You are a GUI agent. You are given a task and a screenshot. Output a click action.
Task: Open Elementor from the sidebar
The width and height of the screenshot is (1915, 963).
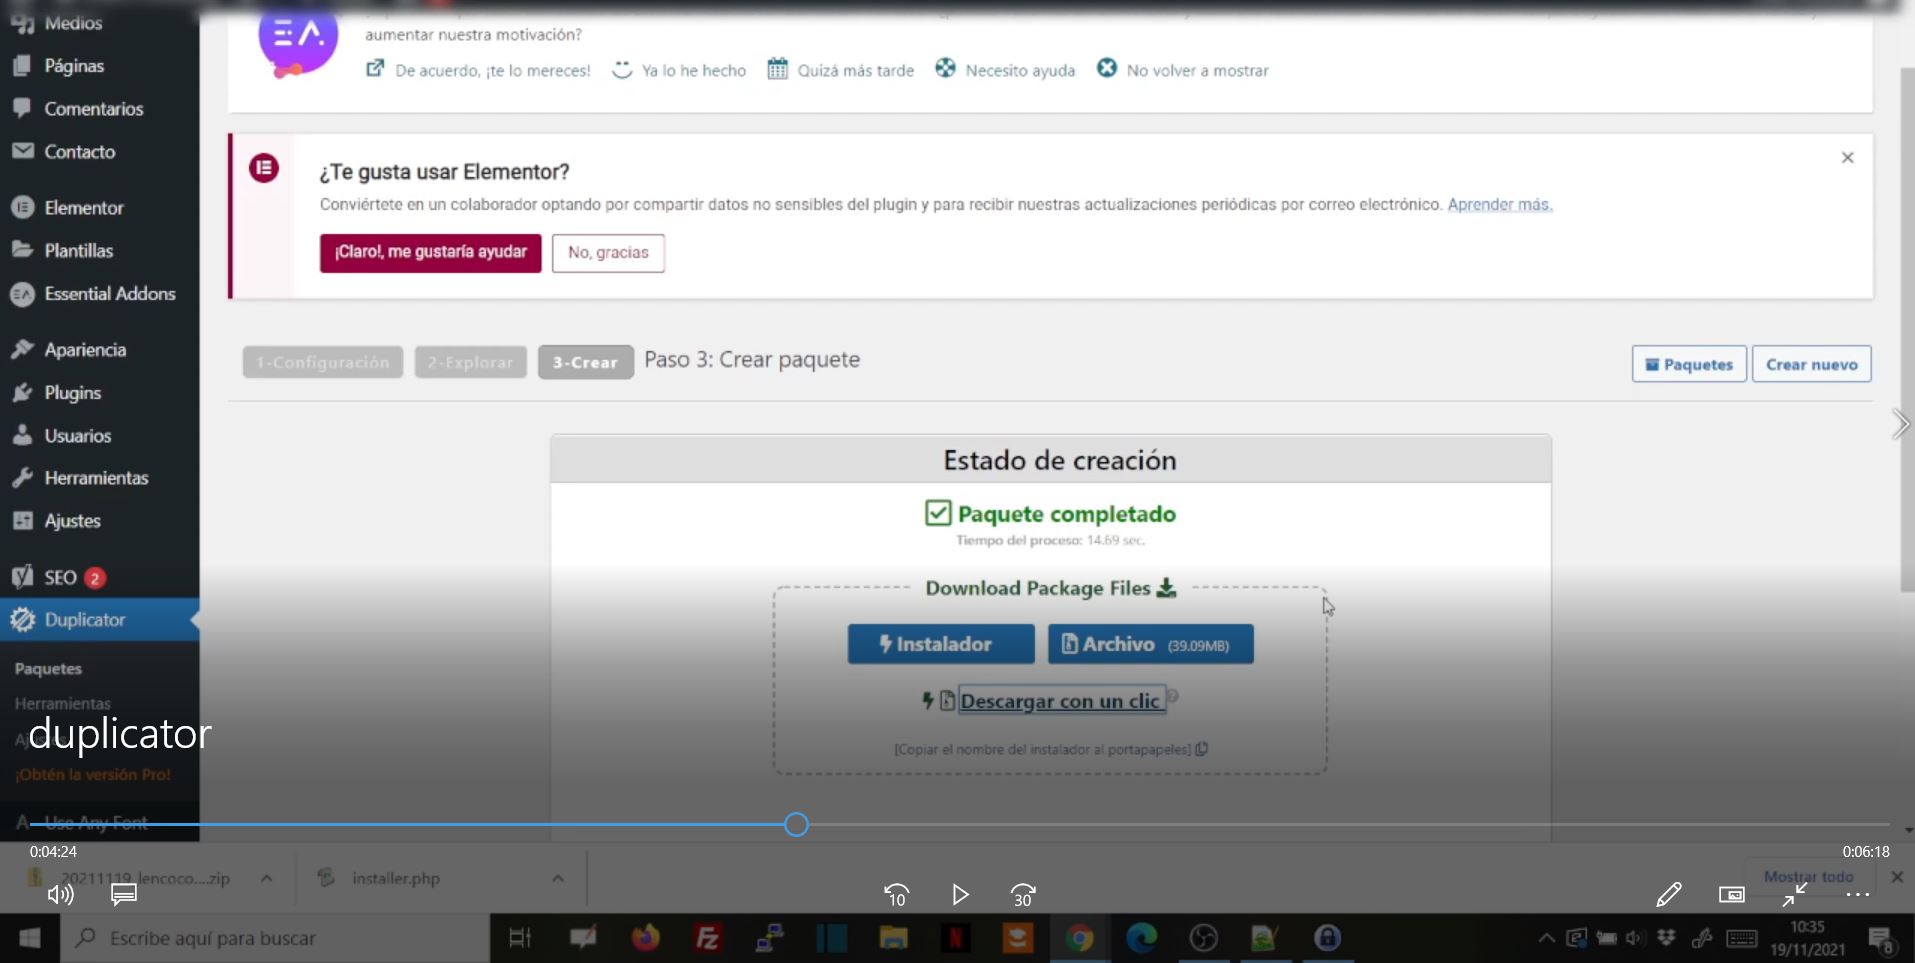point(83,207)
